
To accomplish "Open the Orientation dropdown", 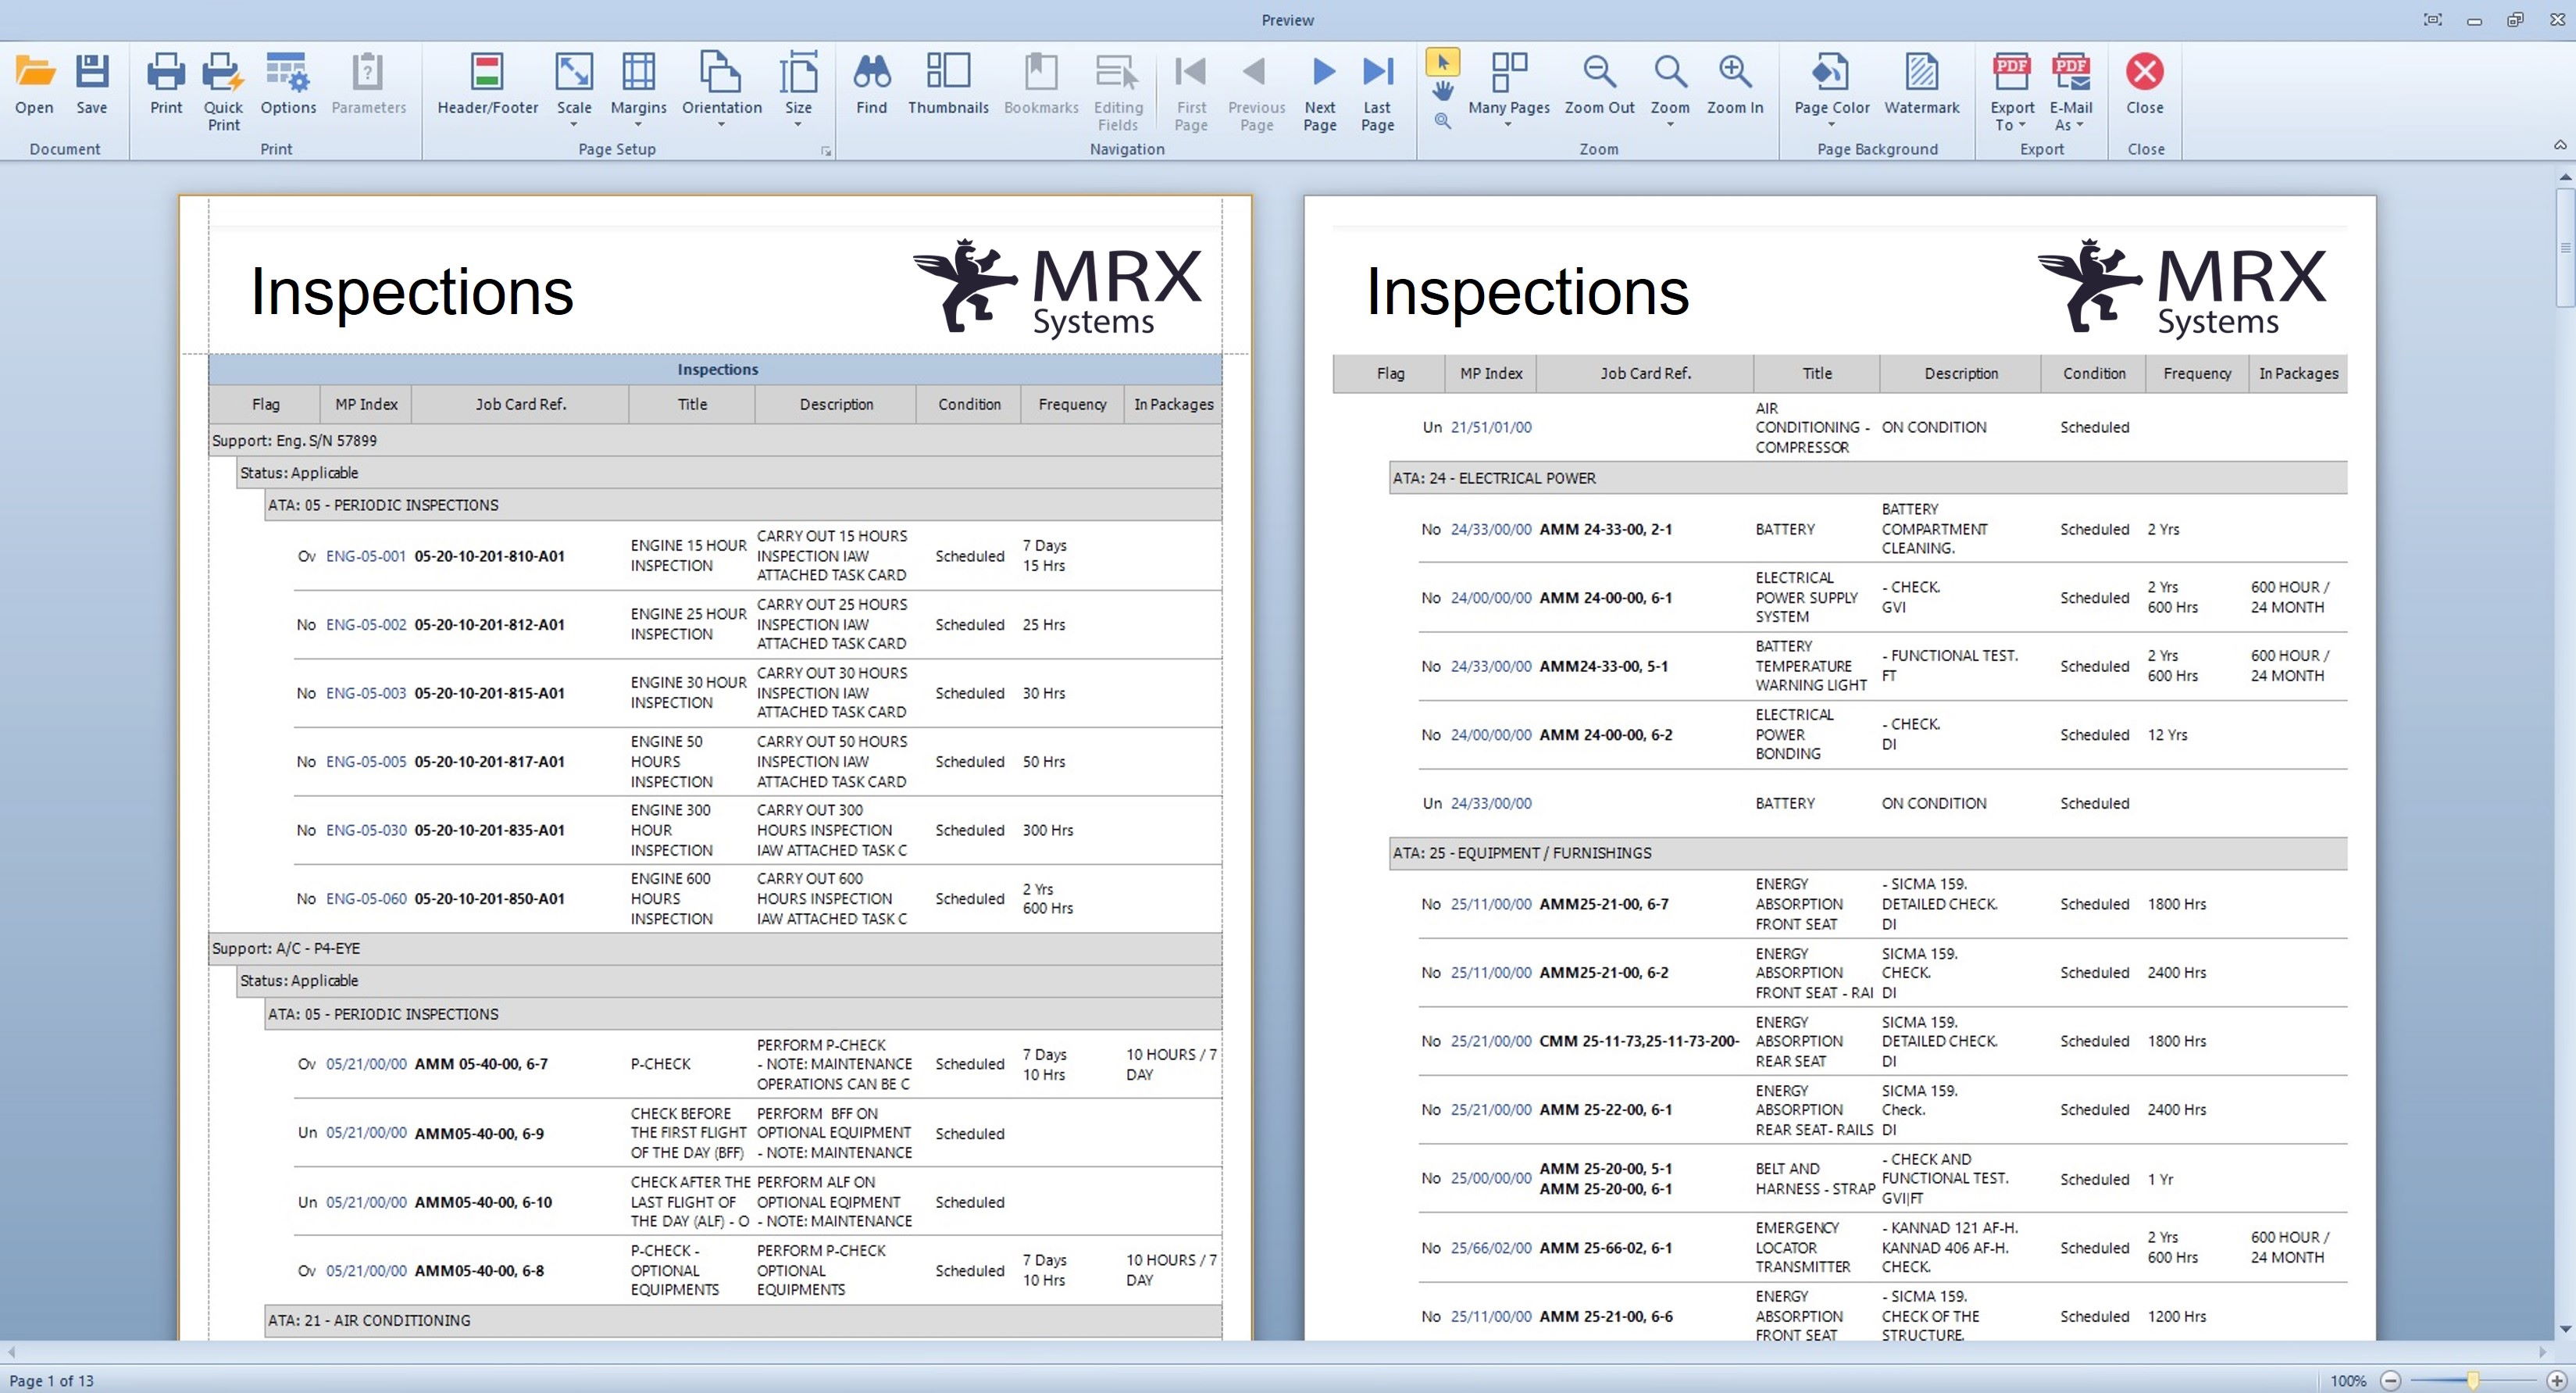I will coord(721,90).
